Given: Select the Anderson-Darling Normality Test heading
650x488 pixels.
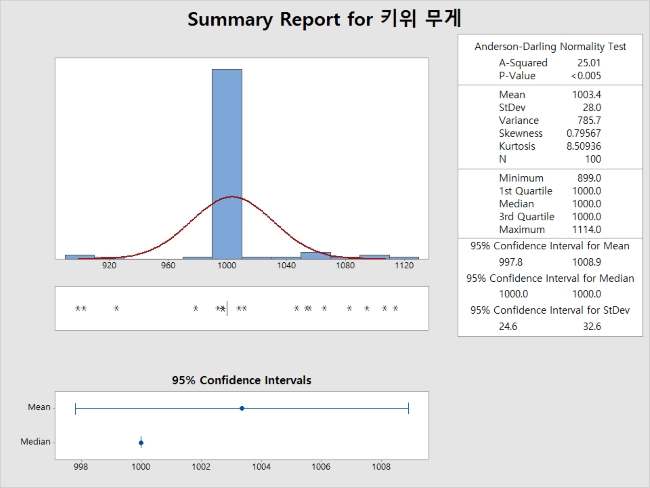Looking at the screenshot, I should coord(549,46).
